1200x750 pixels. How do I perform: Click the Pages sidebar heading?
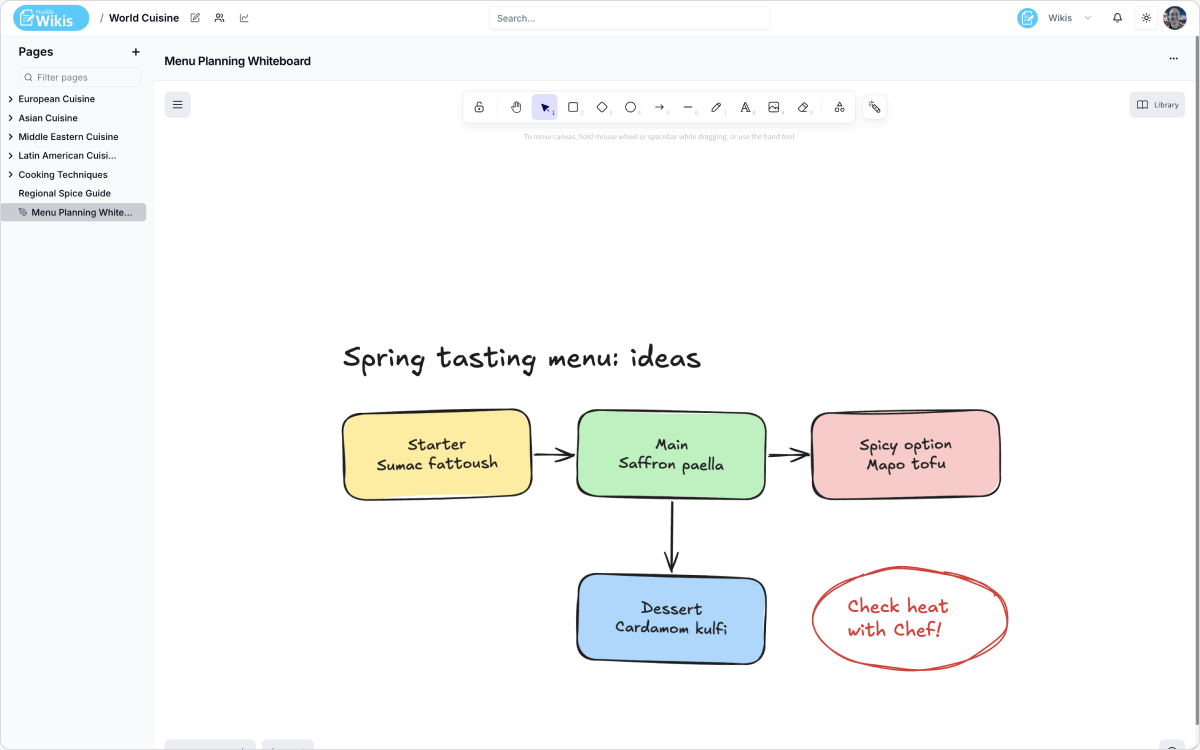[36, 52]
